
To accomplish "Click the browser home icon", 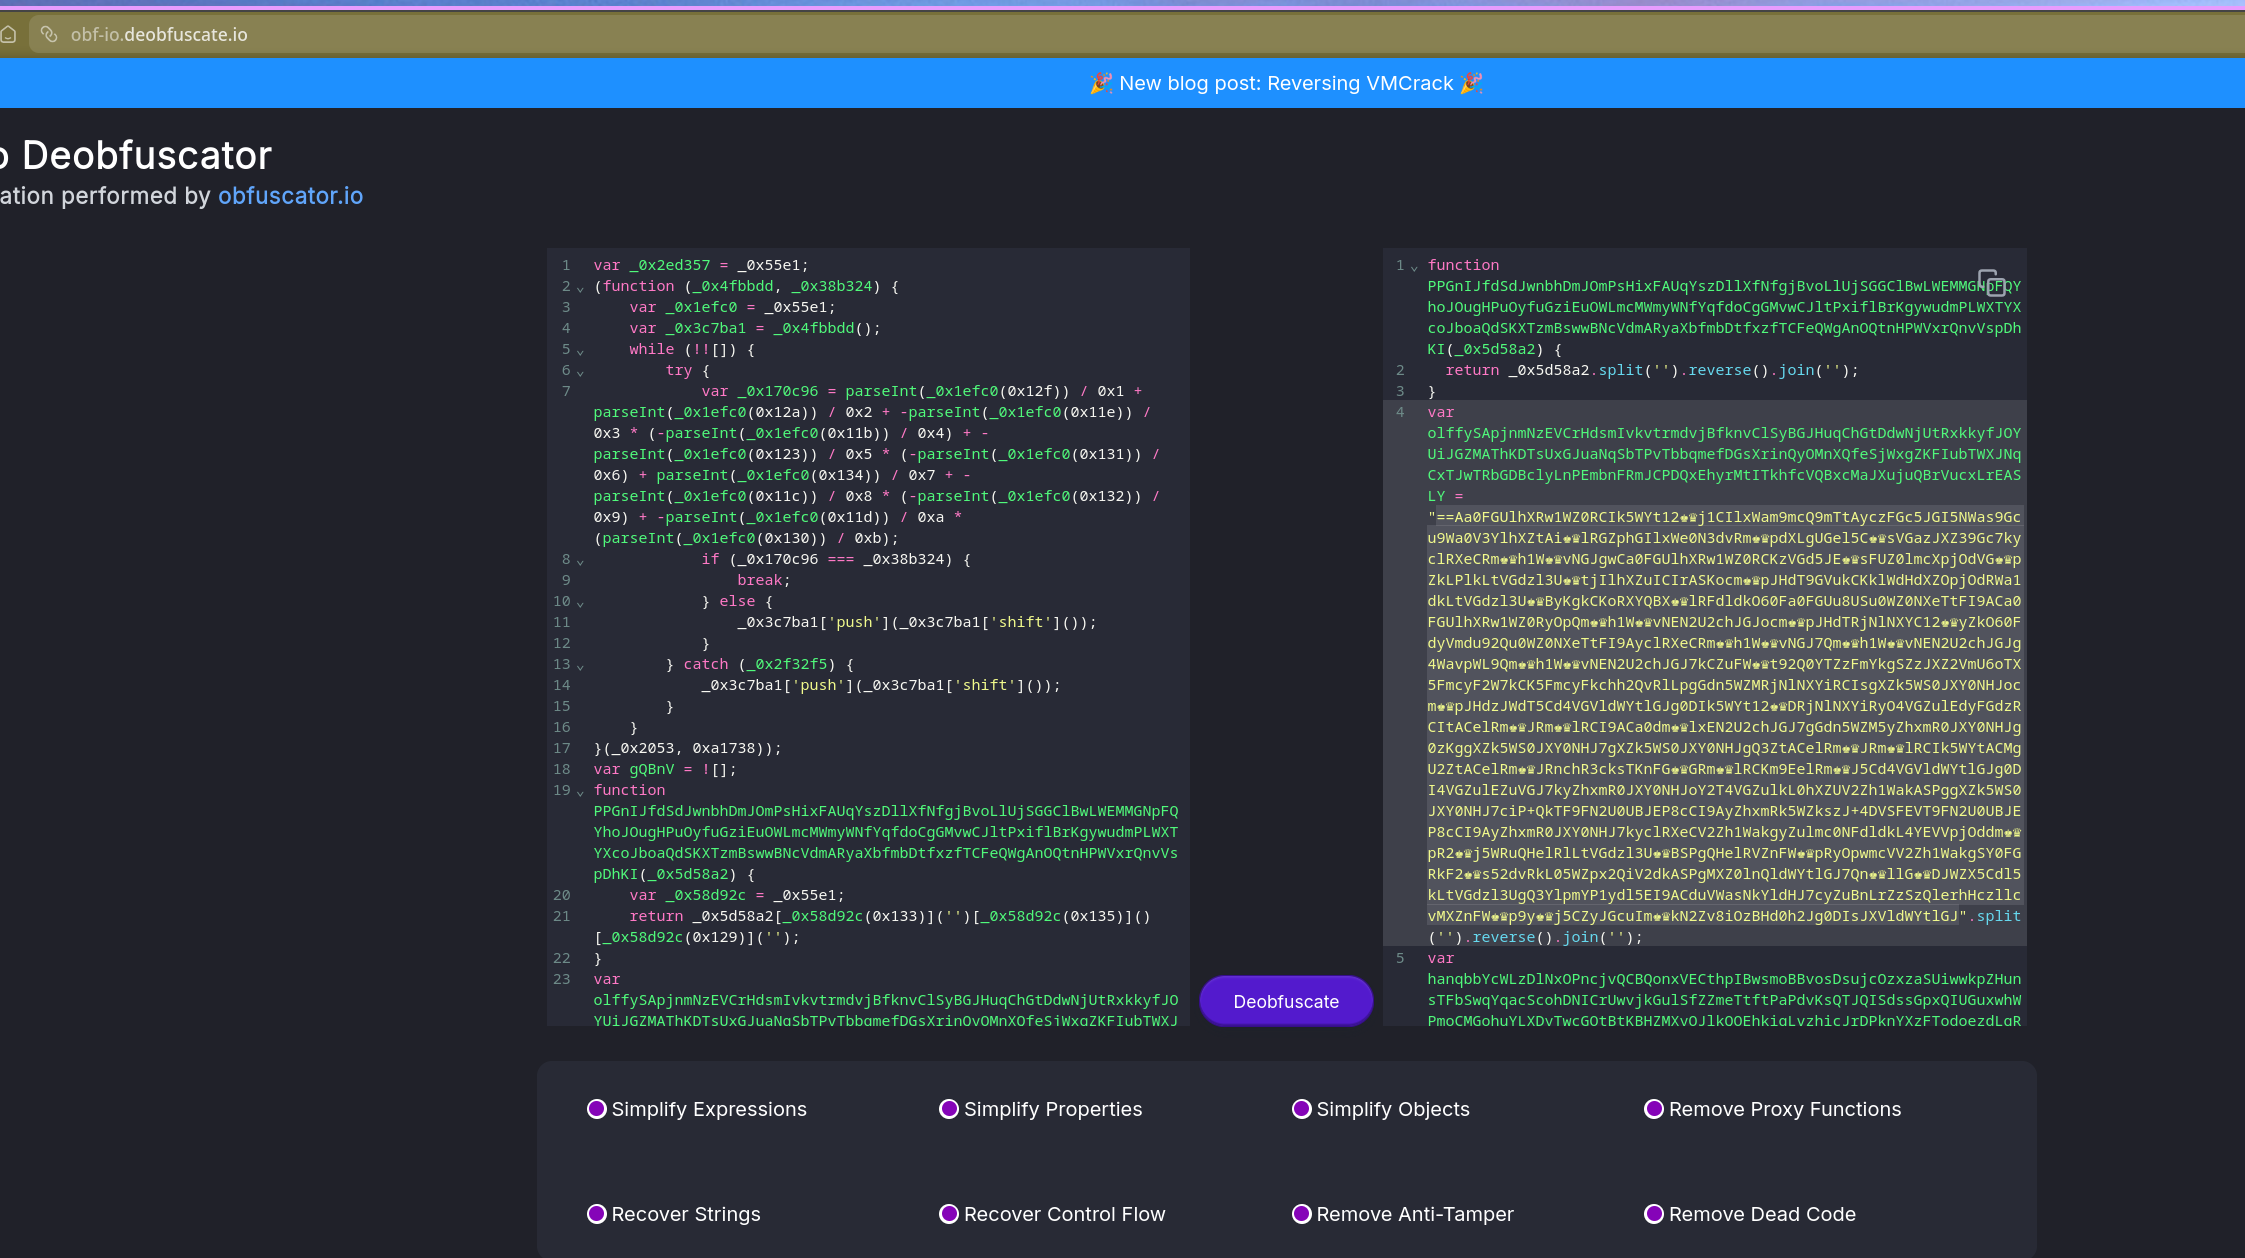I will [x=9, y=35].
